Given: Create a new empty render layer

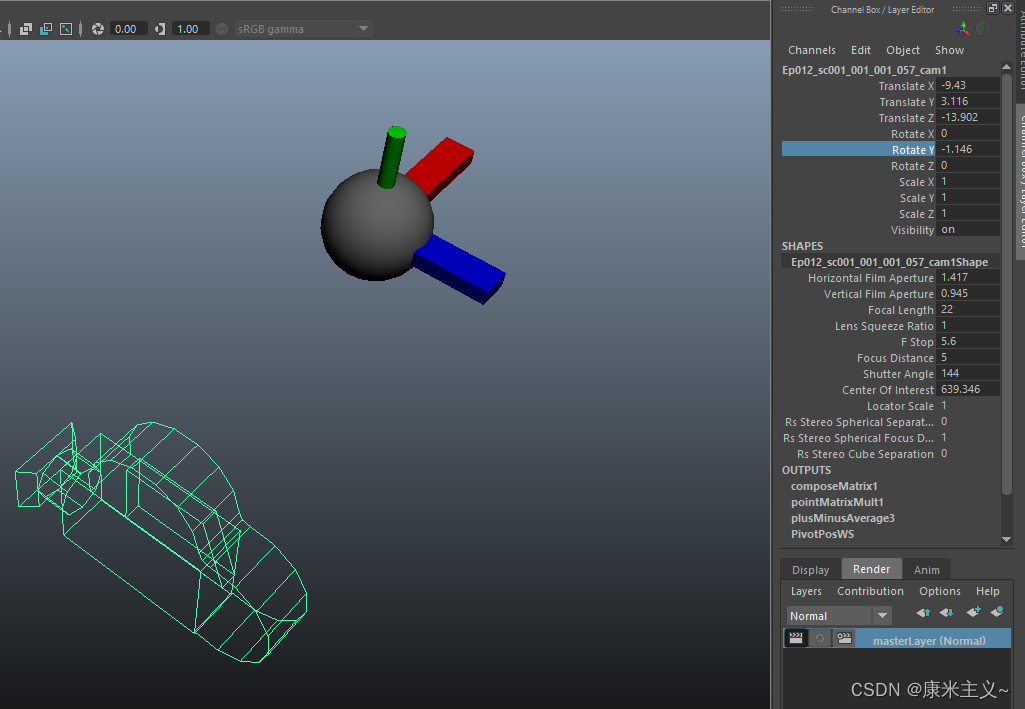Looking at the screenshot, I should (x=973, y=612).
